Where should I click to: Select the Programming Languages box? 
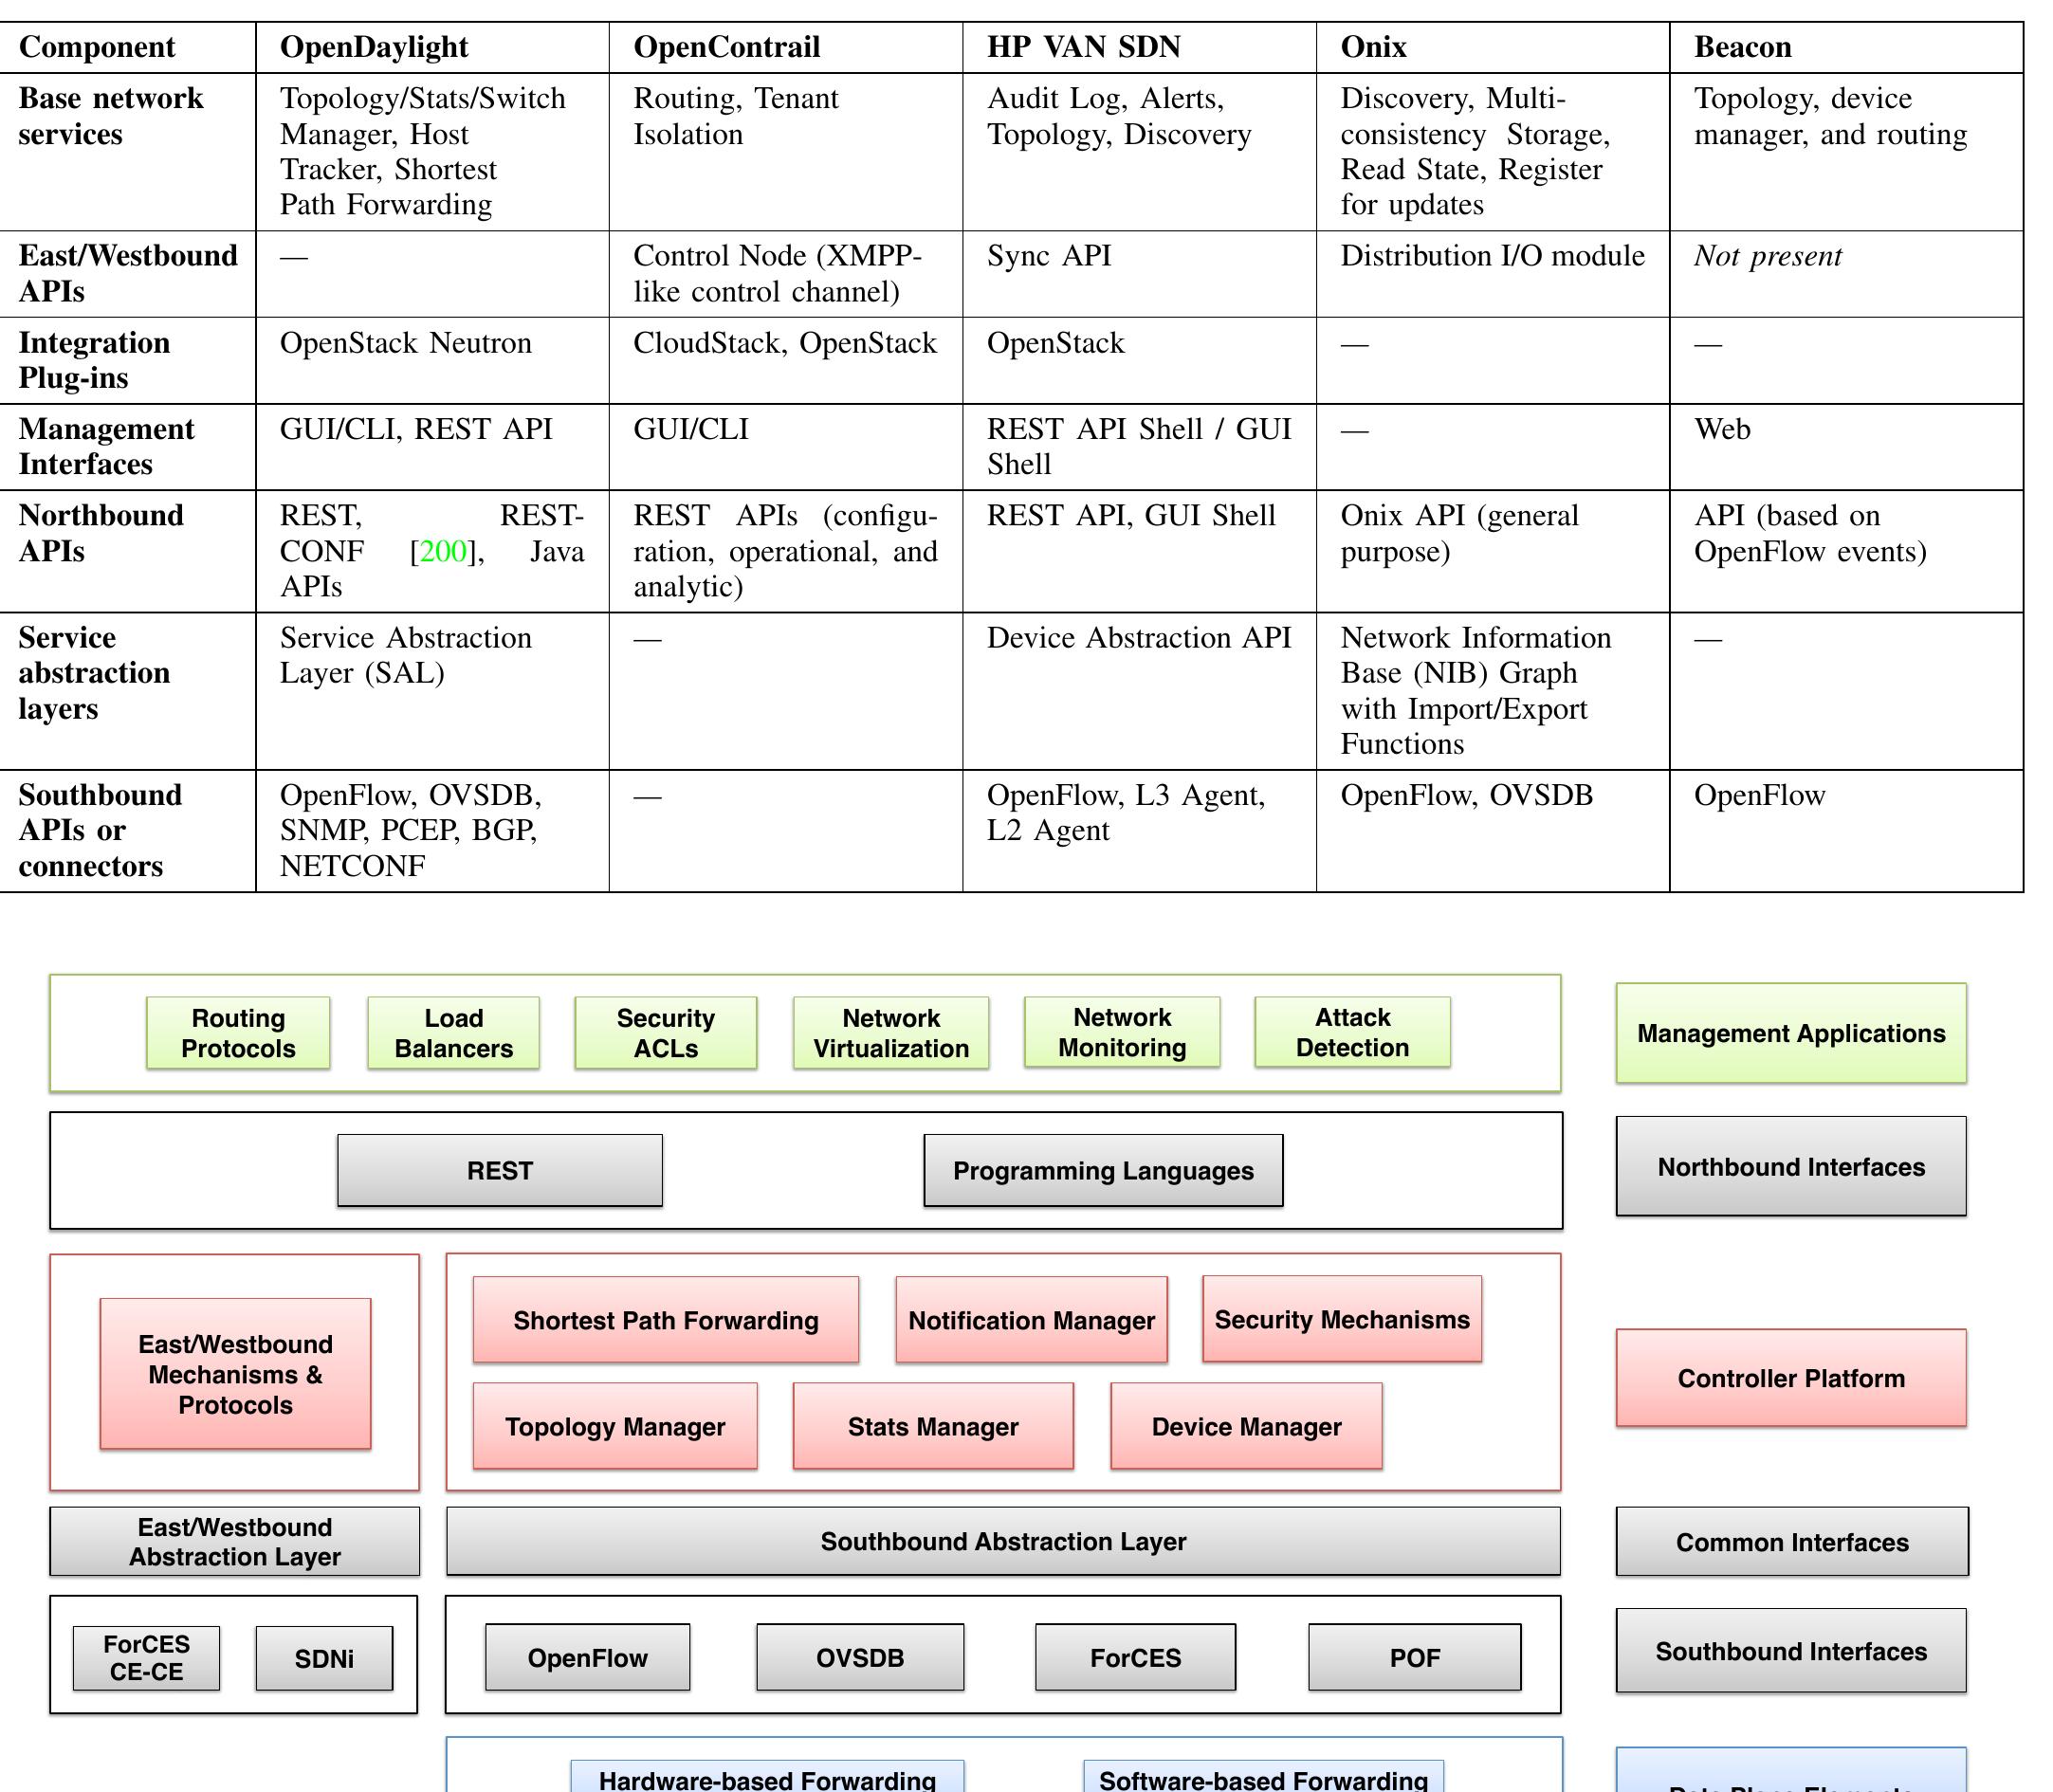(x=1102, y=1170)
